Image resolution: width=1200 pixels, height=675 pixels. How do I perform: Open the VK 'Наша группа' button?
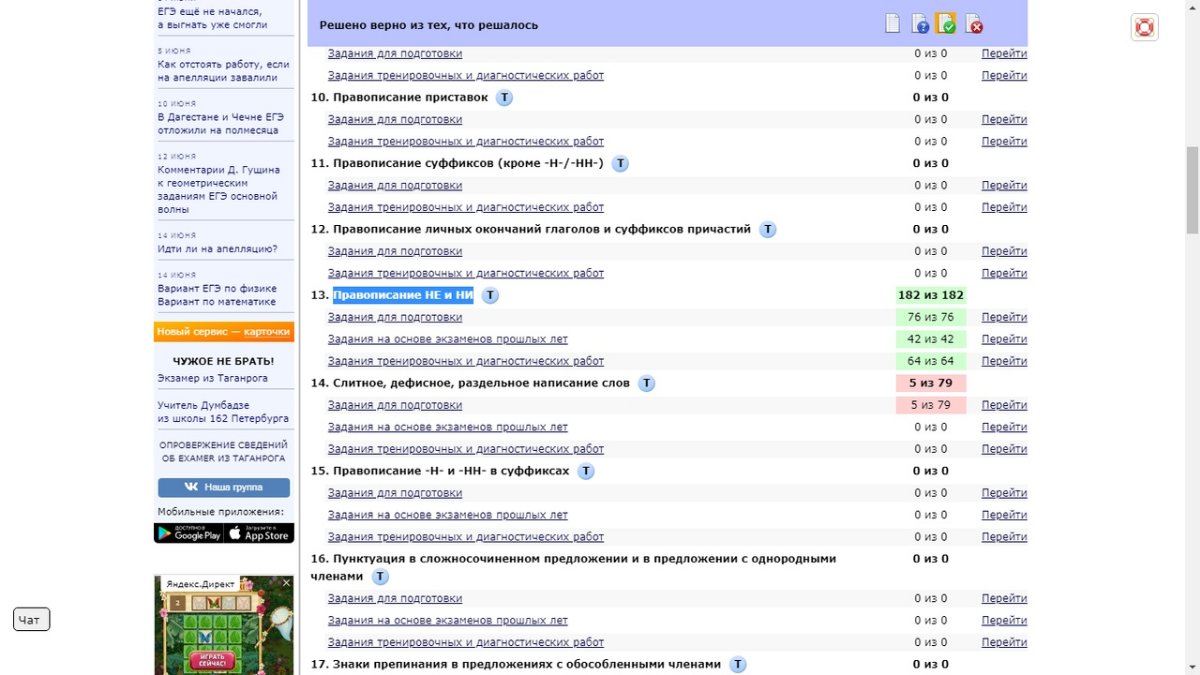point(224,487)
